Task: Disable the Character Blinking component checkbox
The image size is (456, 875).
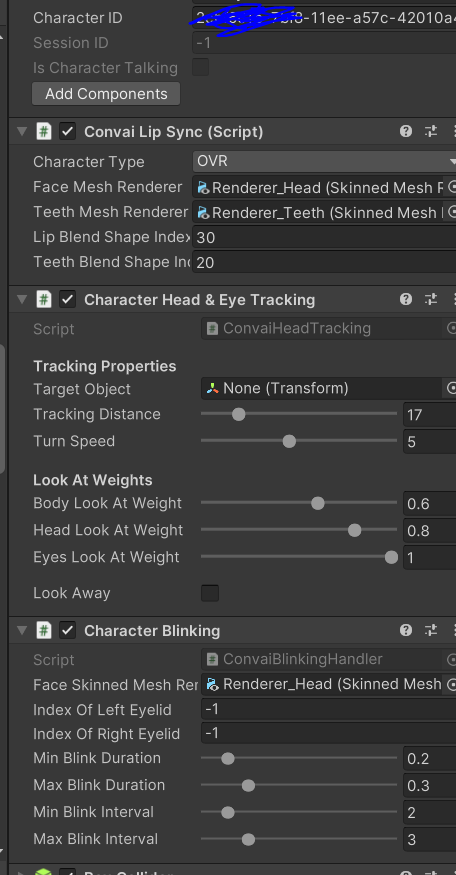Action: point(68,630)
